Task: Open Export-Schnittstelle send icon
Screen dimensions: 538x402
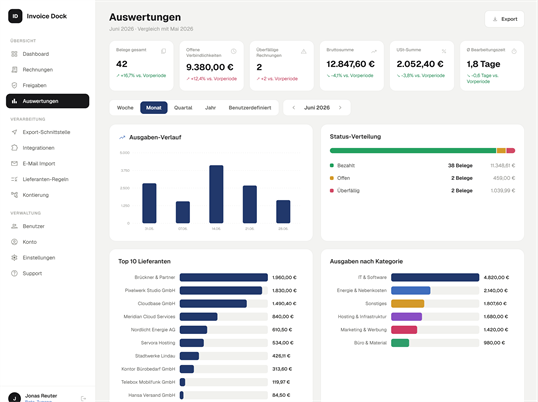Action: [x=14, y=132]
